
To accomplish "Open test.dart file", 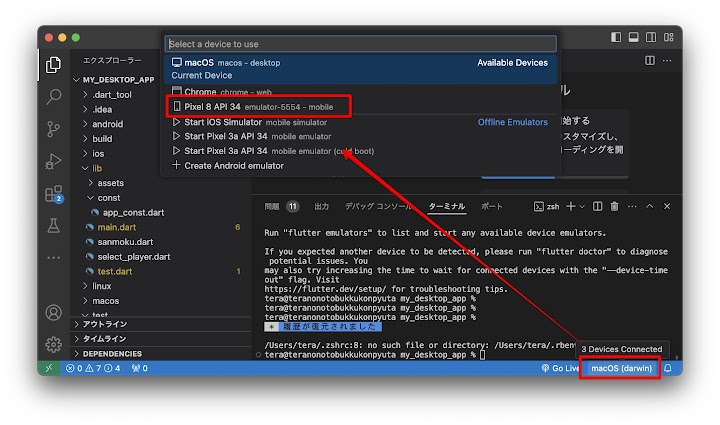I will [x=160, y=271].
